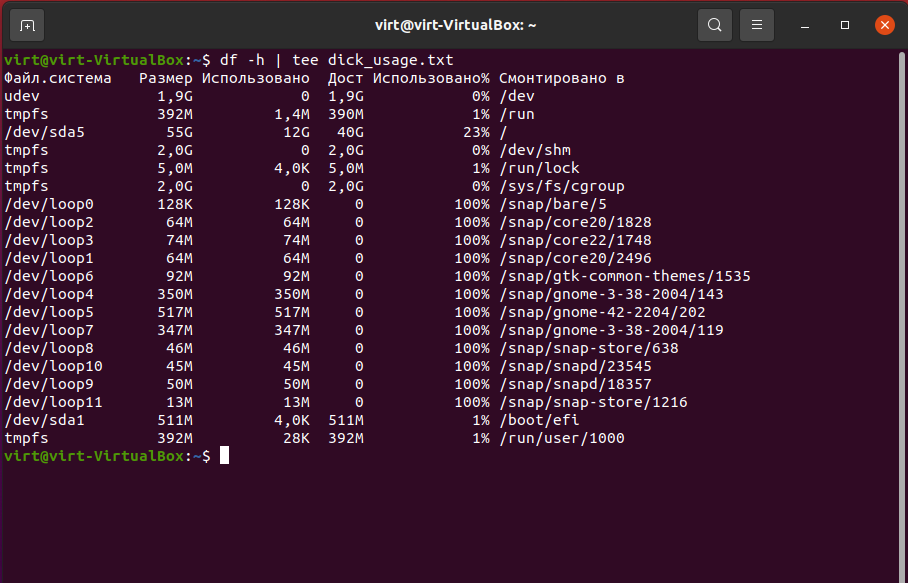Click the window title virt@virt-VirtualBox: ~

point(455,25)
